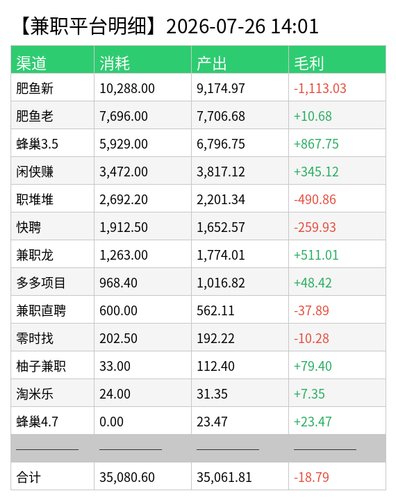Click the 渠道 column header
The width and height of the screenshot is (396, 500).
[31, 63]
